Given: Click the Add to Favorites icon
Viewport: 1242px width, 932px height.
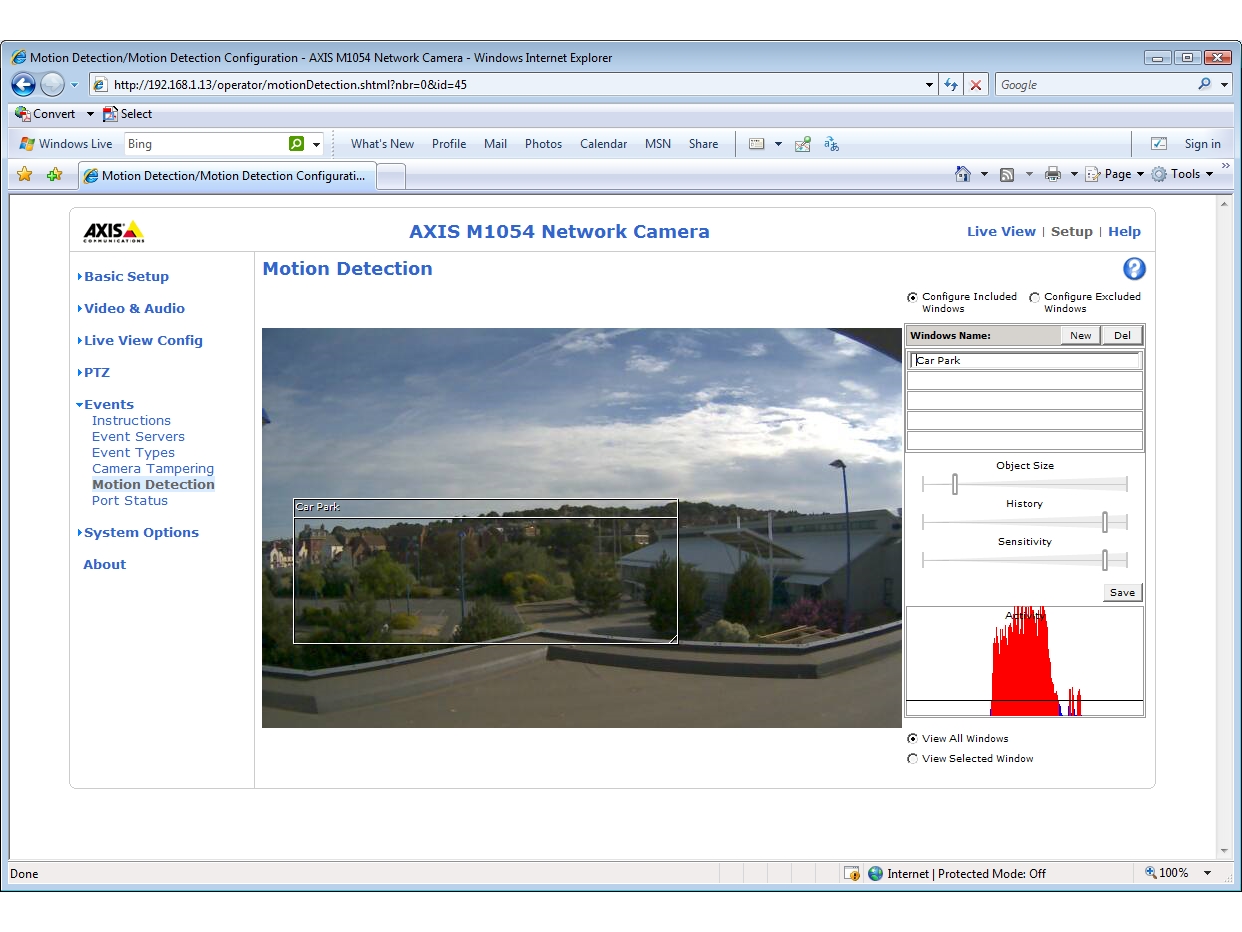Looking at the screenshot, I should [55, 175].
